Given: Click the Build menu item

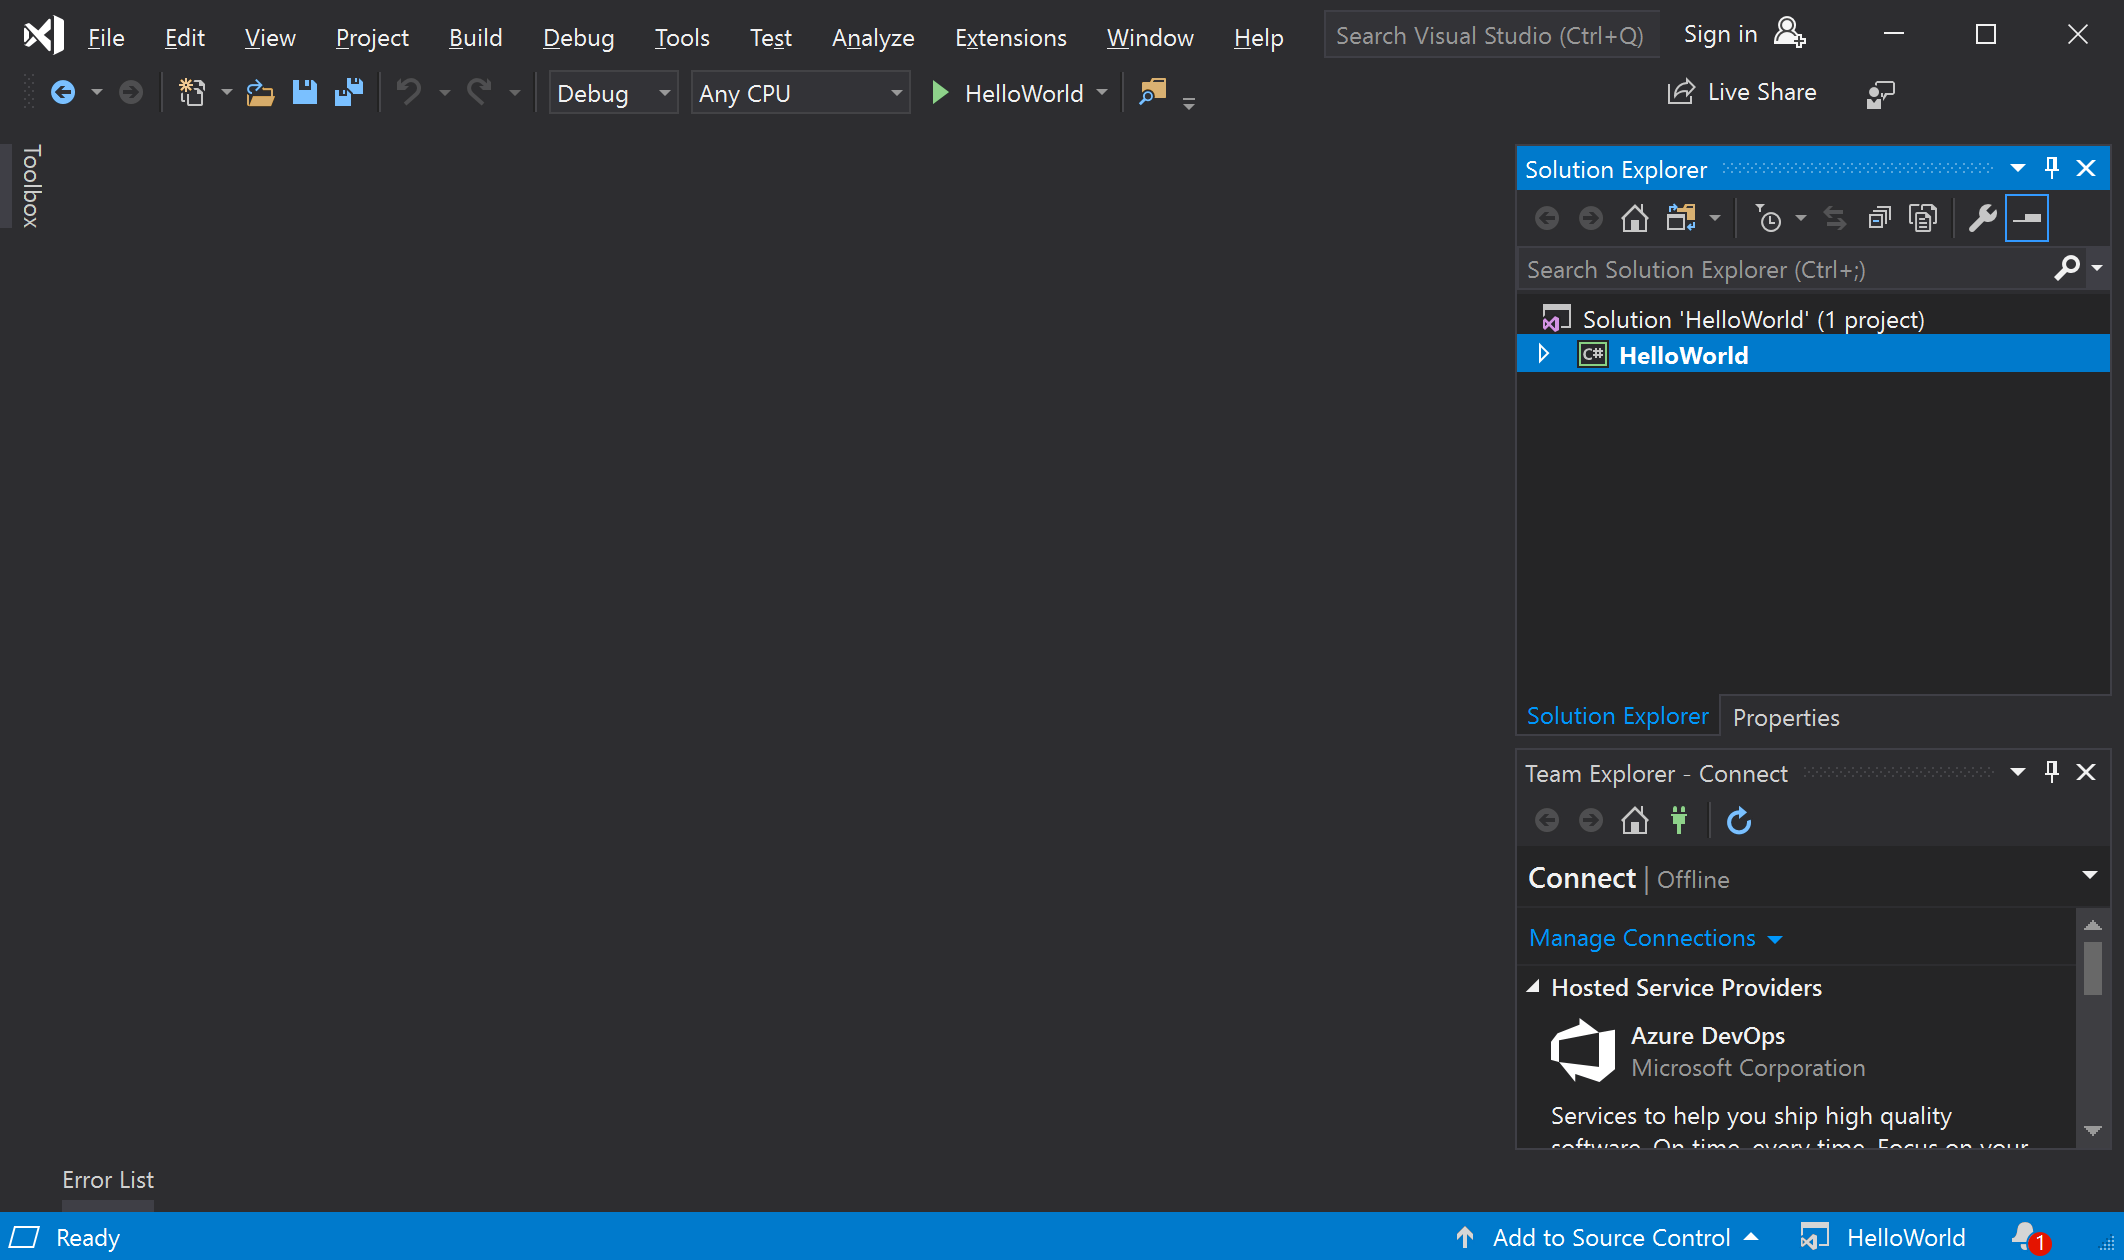Looking at the screenshot, I should tap(474, 36).
